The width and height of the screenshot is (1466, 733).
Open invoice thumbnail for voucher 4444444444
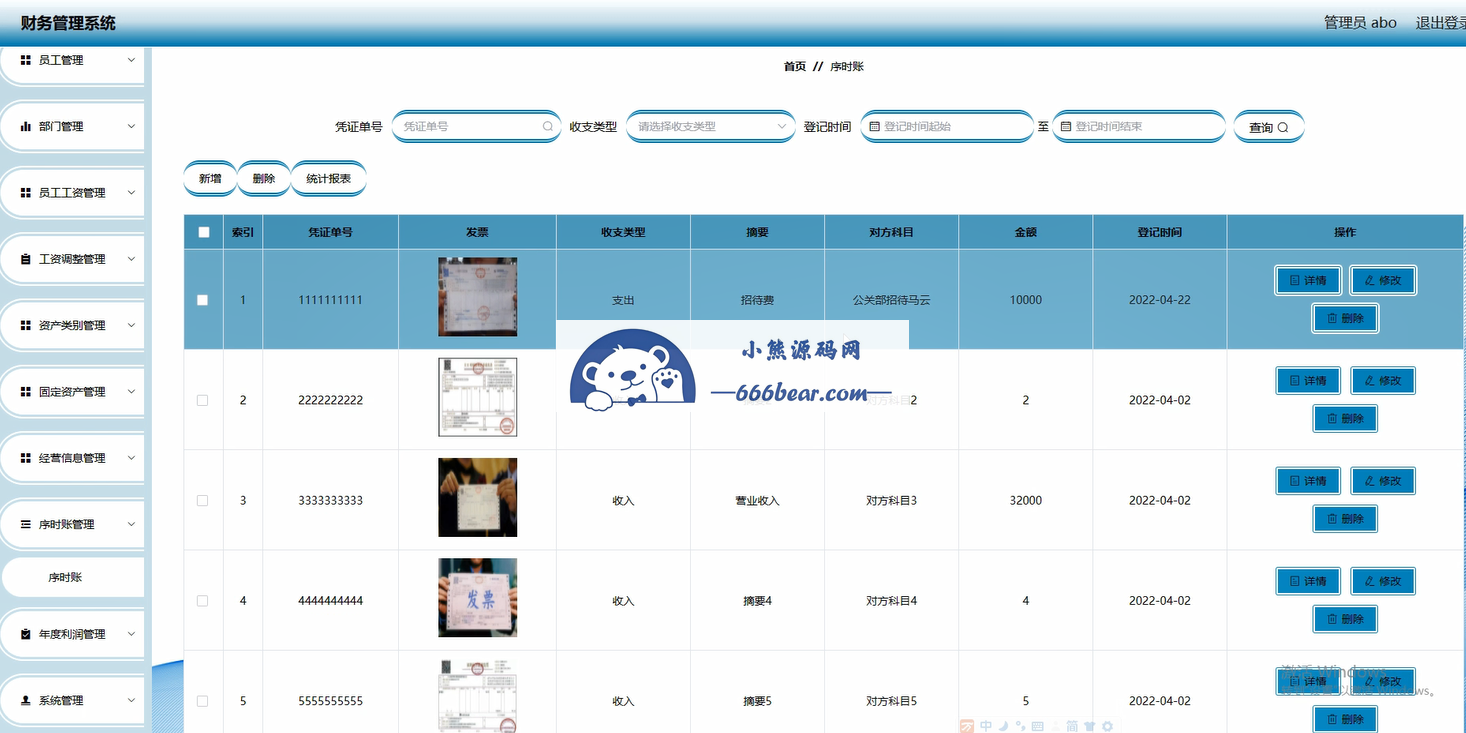pyautogui.click(x=477, y=598)
